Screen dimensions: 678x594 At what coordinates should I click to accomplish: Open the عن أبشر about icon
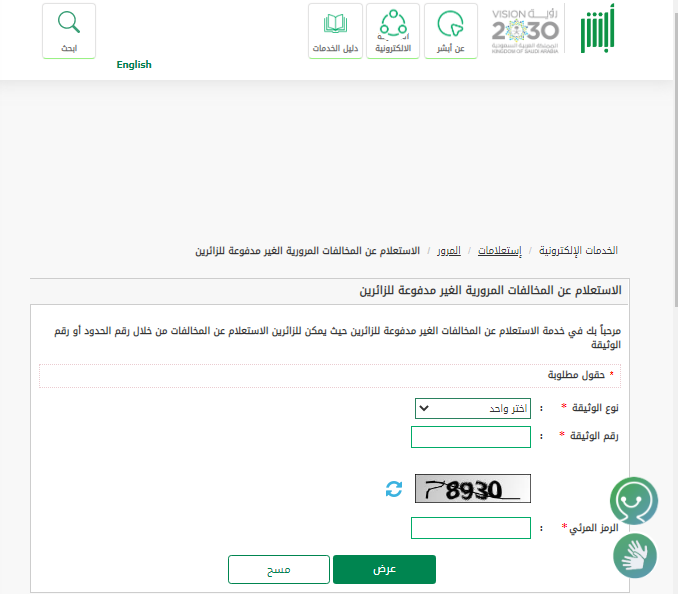451,31
